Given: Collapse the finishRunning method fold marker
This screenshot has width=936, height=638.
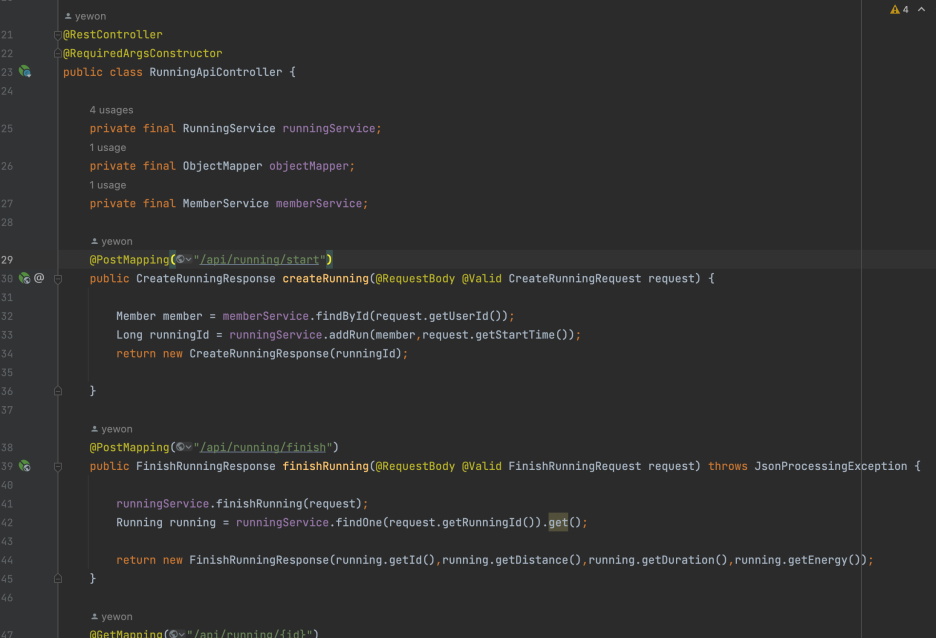Looking at the screenshot, I should coord(58,467).
